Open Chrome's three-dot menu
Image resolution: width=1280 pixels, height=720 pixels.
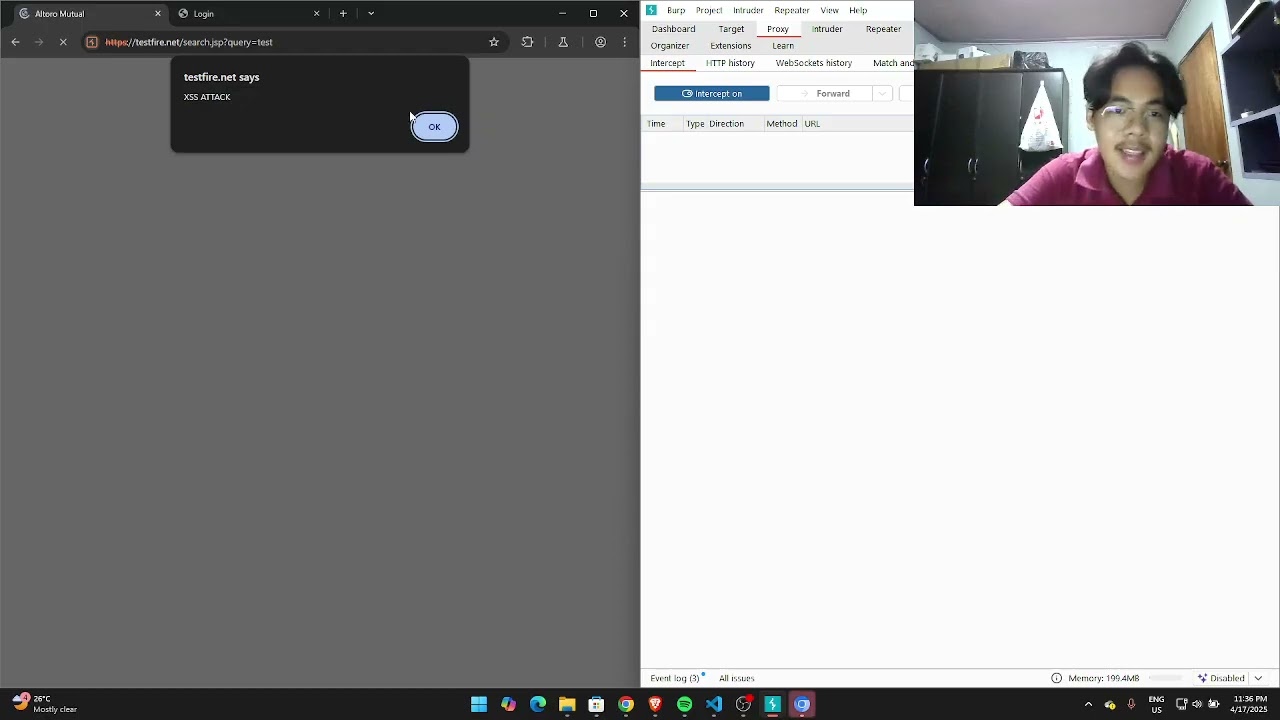click(625, 42)
